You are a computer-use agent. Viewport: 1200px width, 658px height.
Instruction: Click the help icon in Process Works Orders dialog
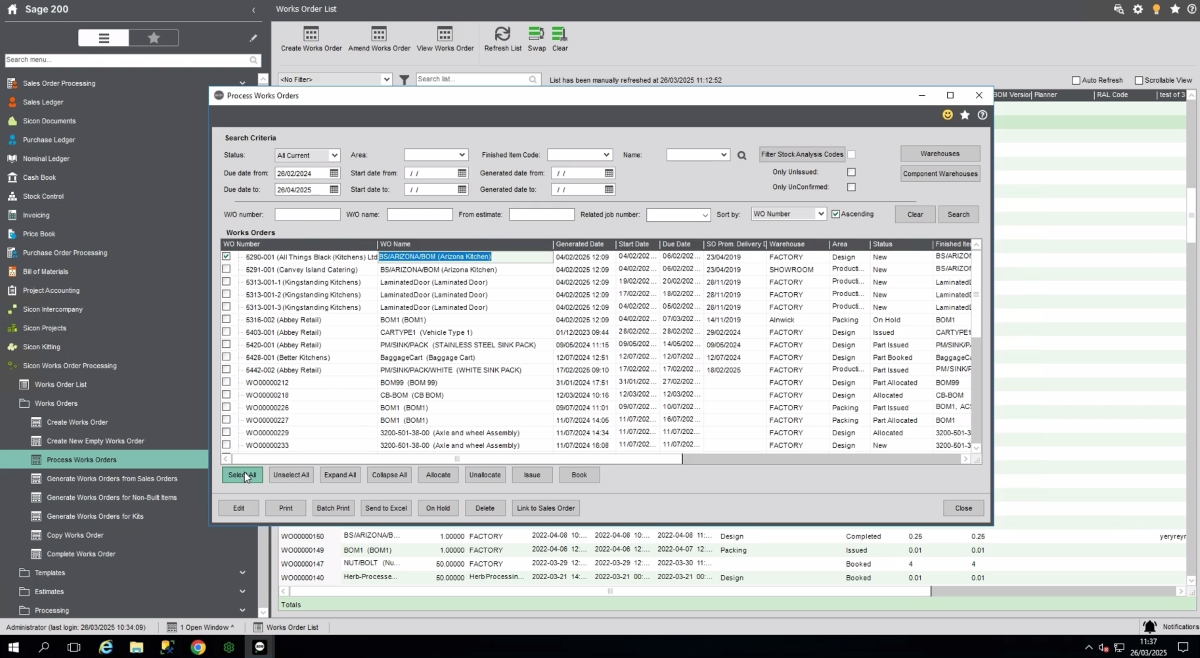pyautogui.click(x=982, y=115)
